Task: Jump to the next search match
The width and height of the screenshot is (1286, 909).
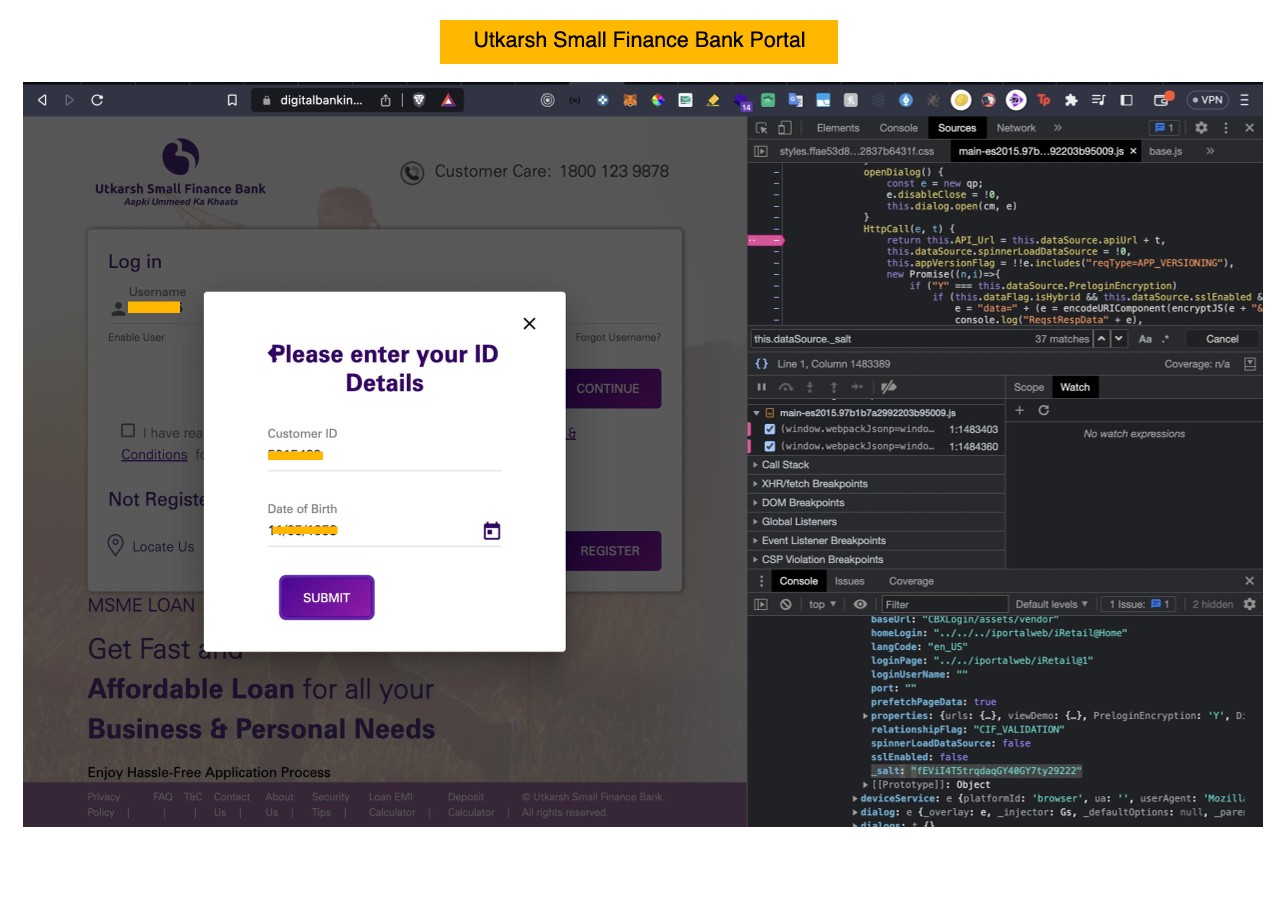Action: coord(1119,339)
